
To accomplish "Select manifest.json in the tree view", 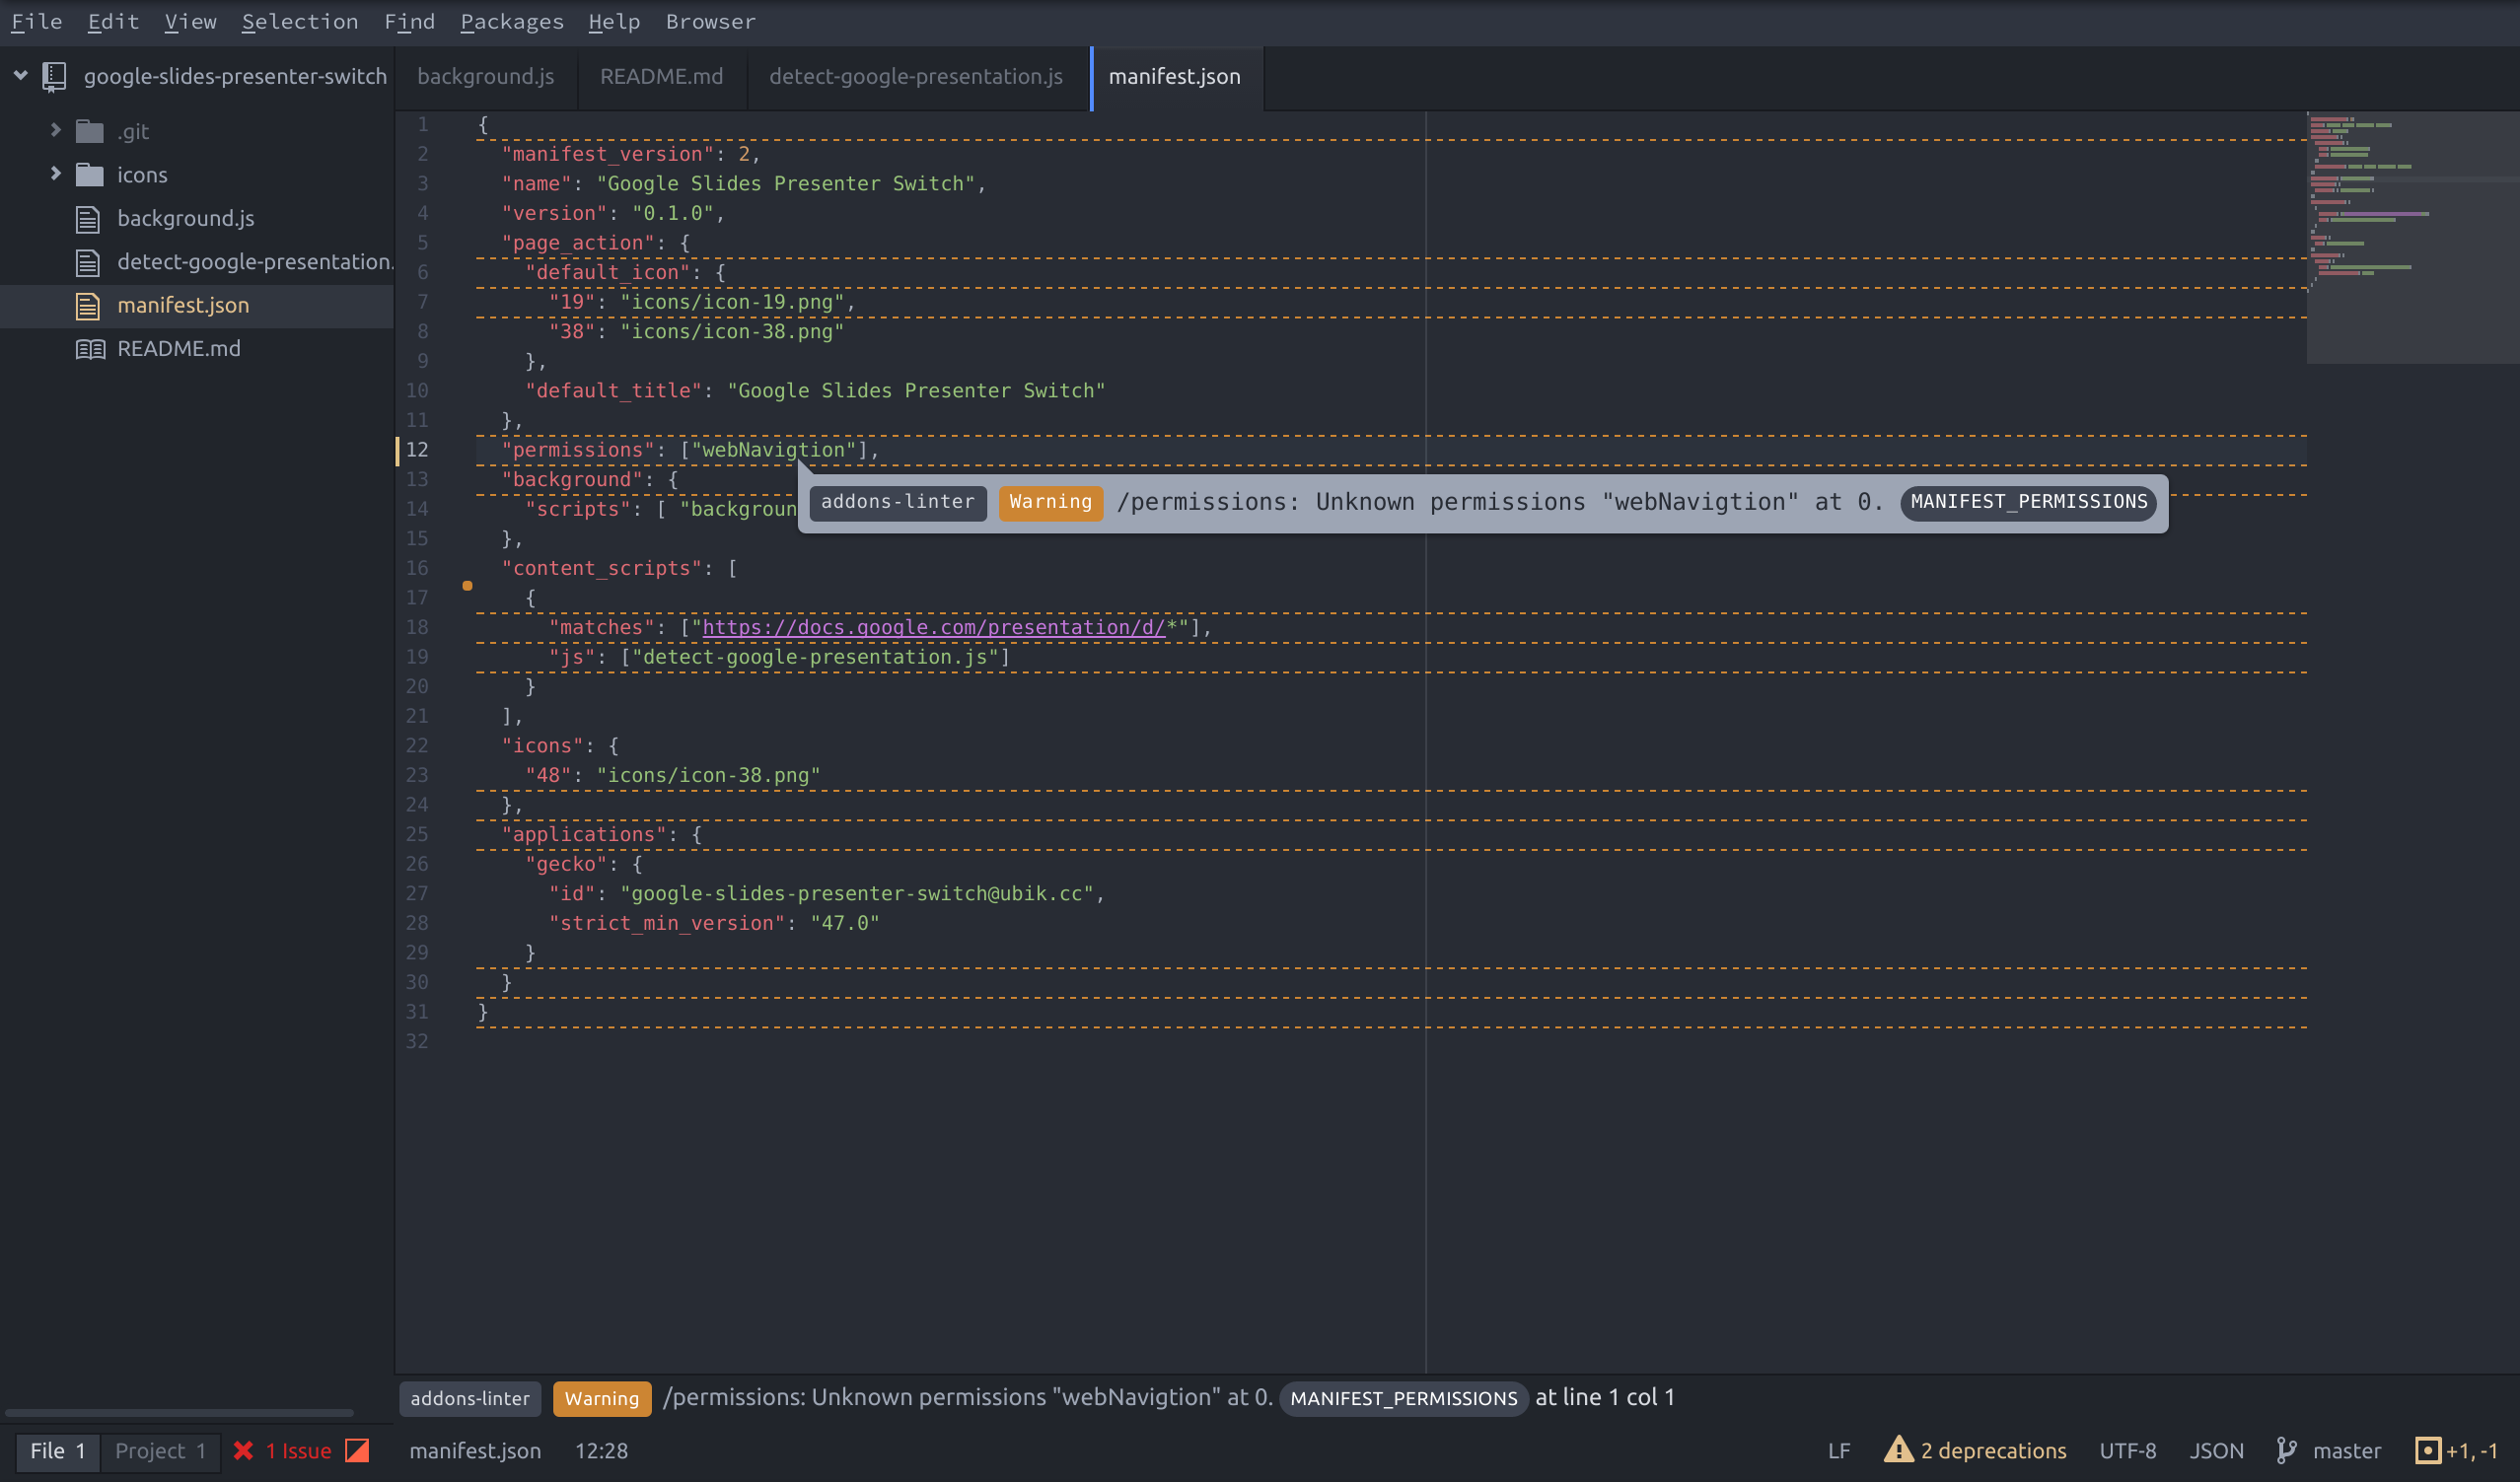I will point(183,305).
